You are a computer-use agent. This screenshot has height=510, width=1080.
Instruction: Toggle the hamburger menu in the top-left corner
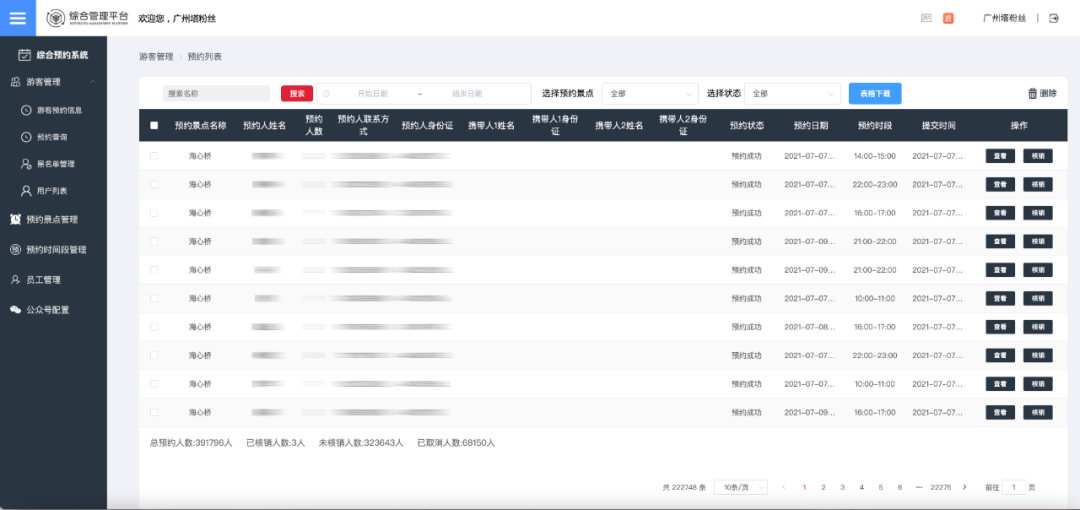[18, 18]
